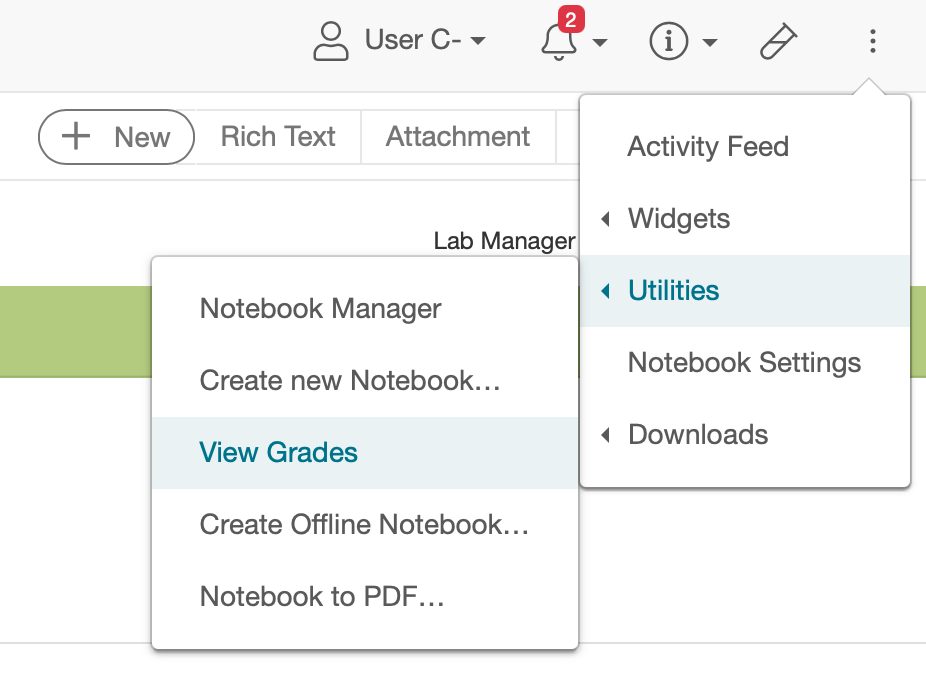Expand the info menu dropdown arrow

[709, 42]
